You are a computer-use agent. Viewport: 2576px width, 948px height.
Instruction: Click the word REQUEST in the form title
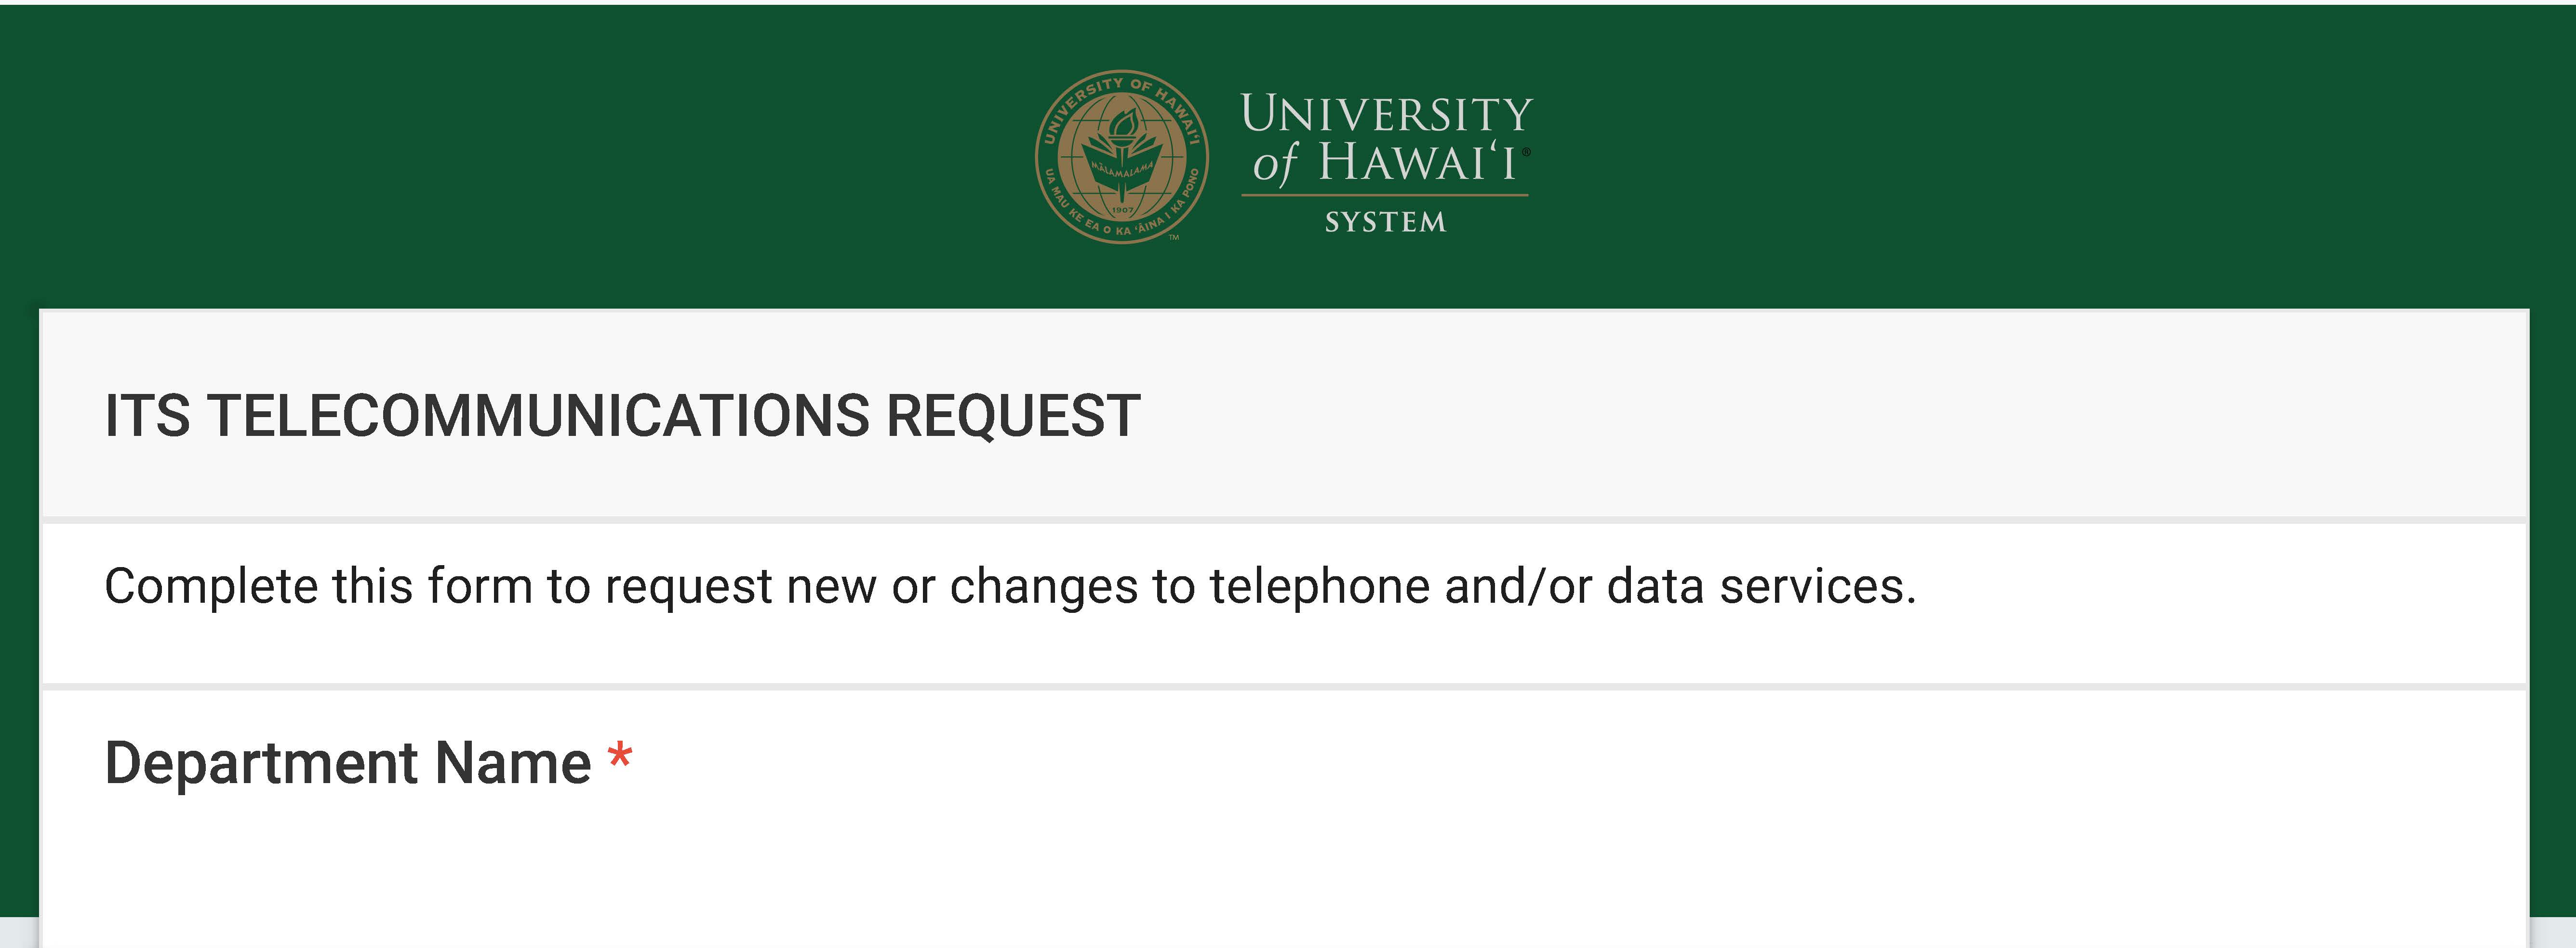(1013, 416)
